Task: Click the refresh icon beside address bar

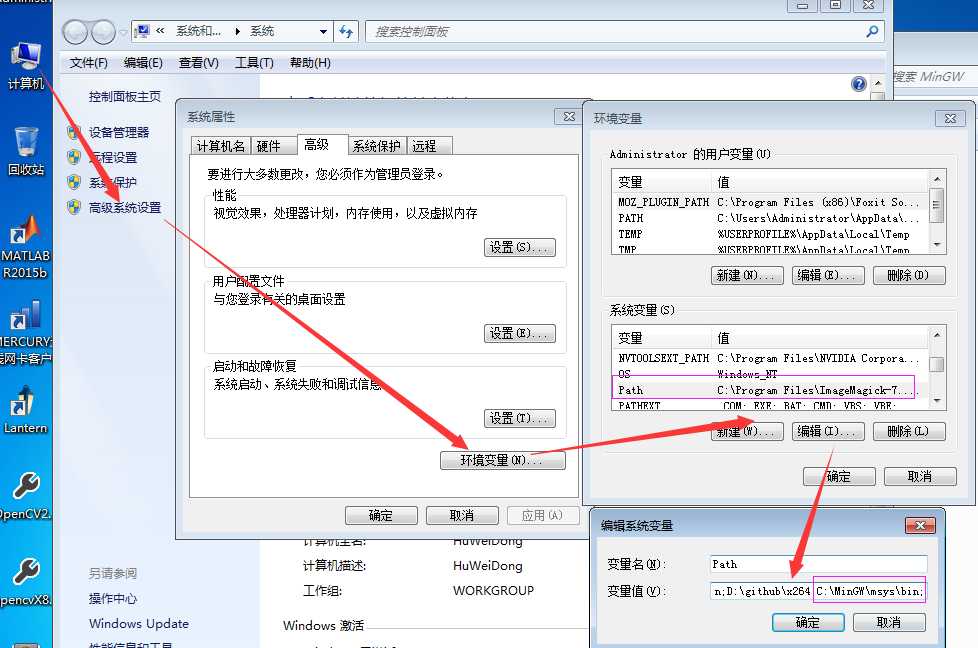Action: (346, 31)
